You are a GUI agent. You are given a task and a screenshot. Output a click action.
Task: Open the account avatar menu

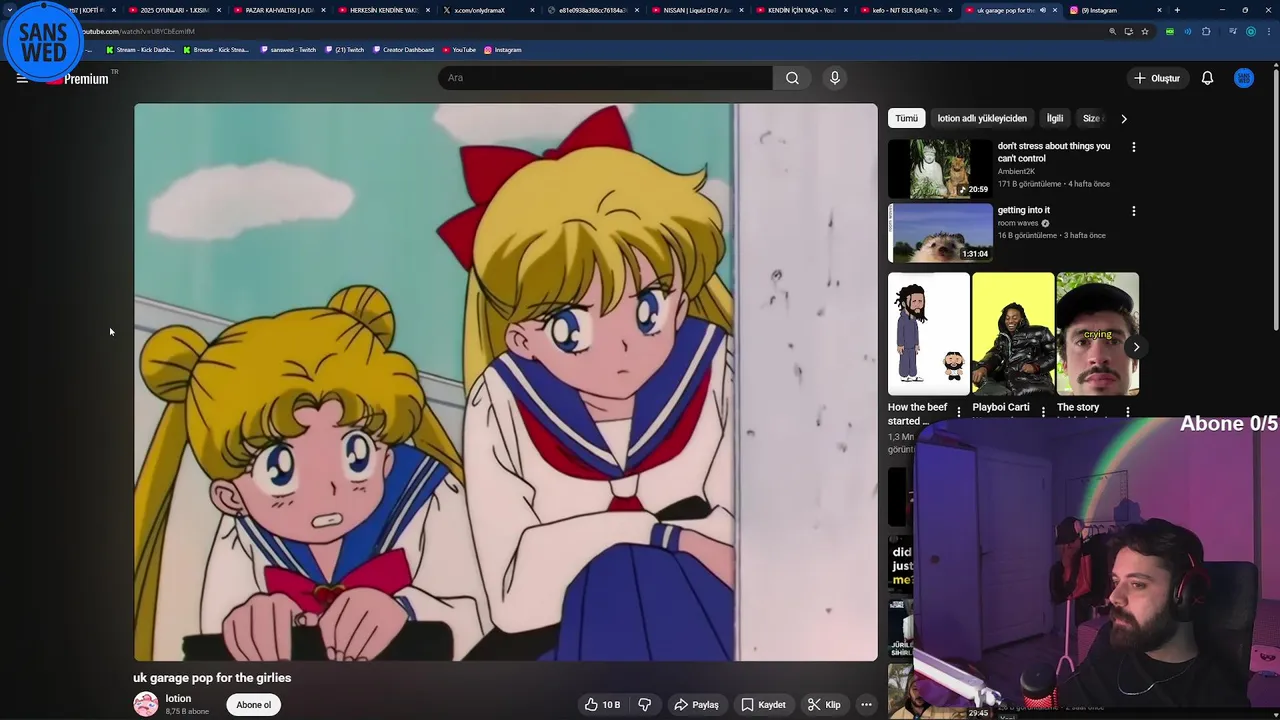[x=1244, y=78]
